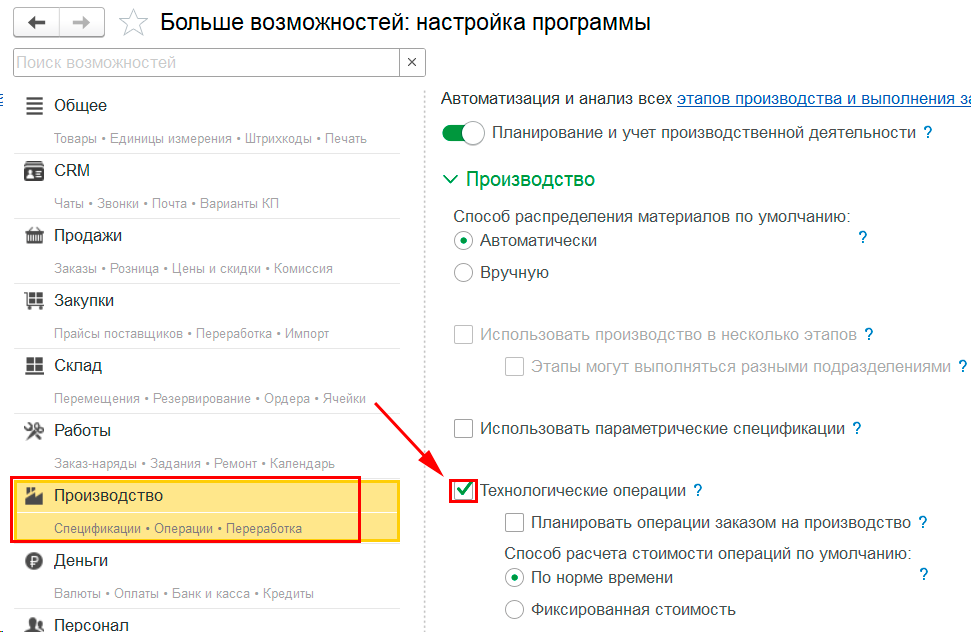Image resolution: width=971 pixels, height=632 pixels.
Task: Click the back navigation arrow
Action: coord(37,23)
